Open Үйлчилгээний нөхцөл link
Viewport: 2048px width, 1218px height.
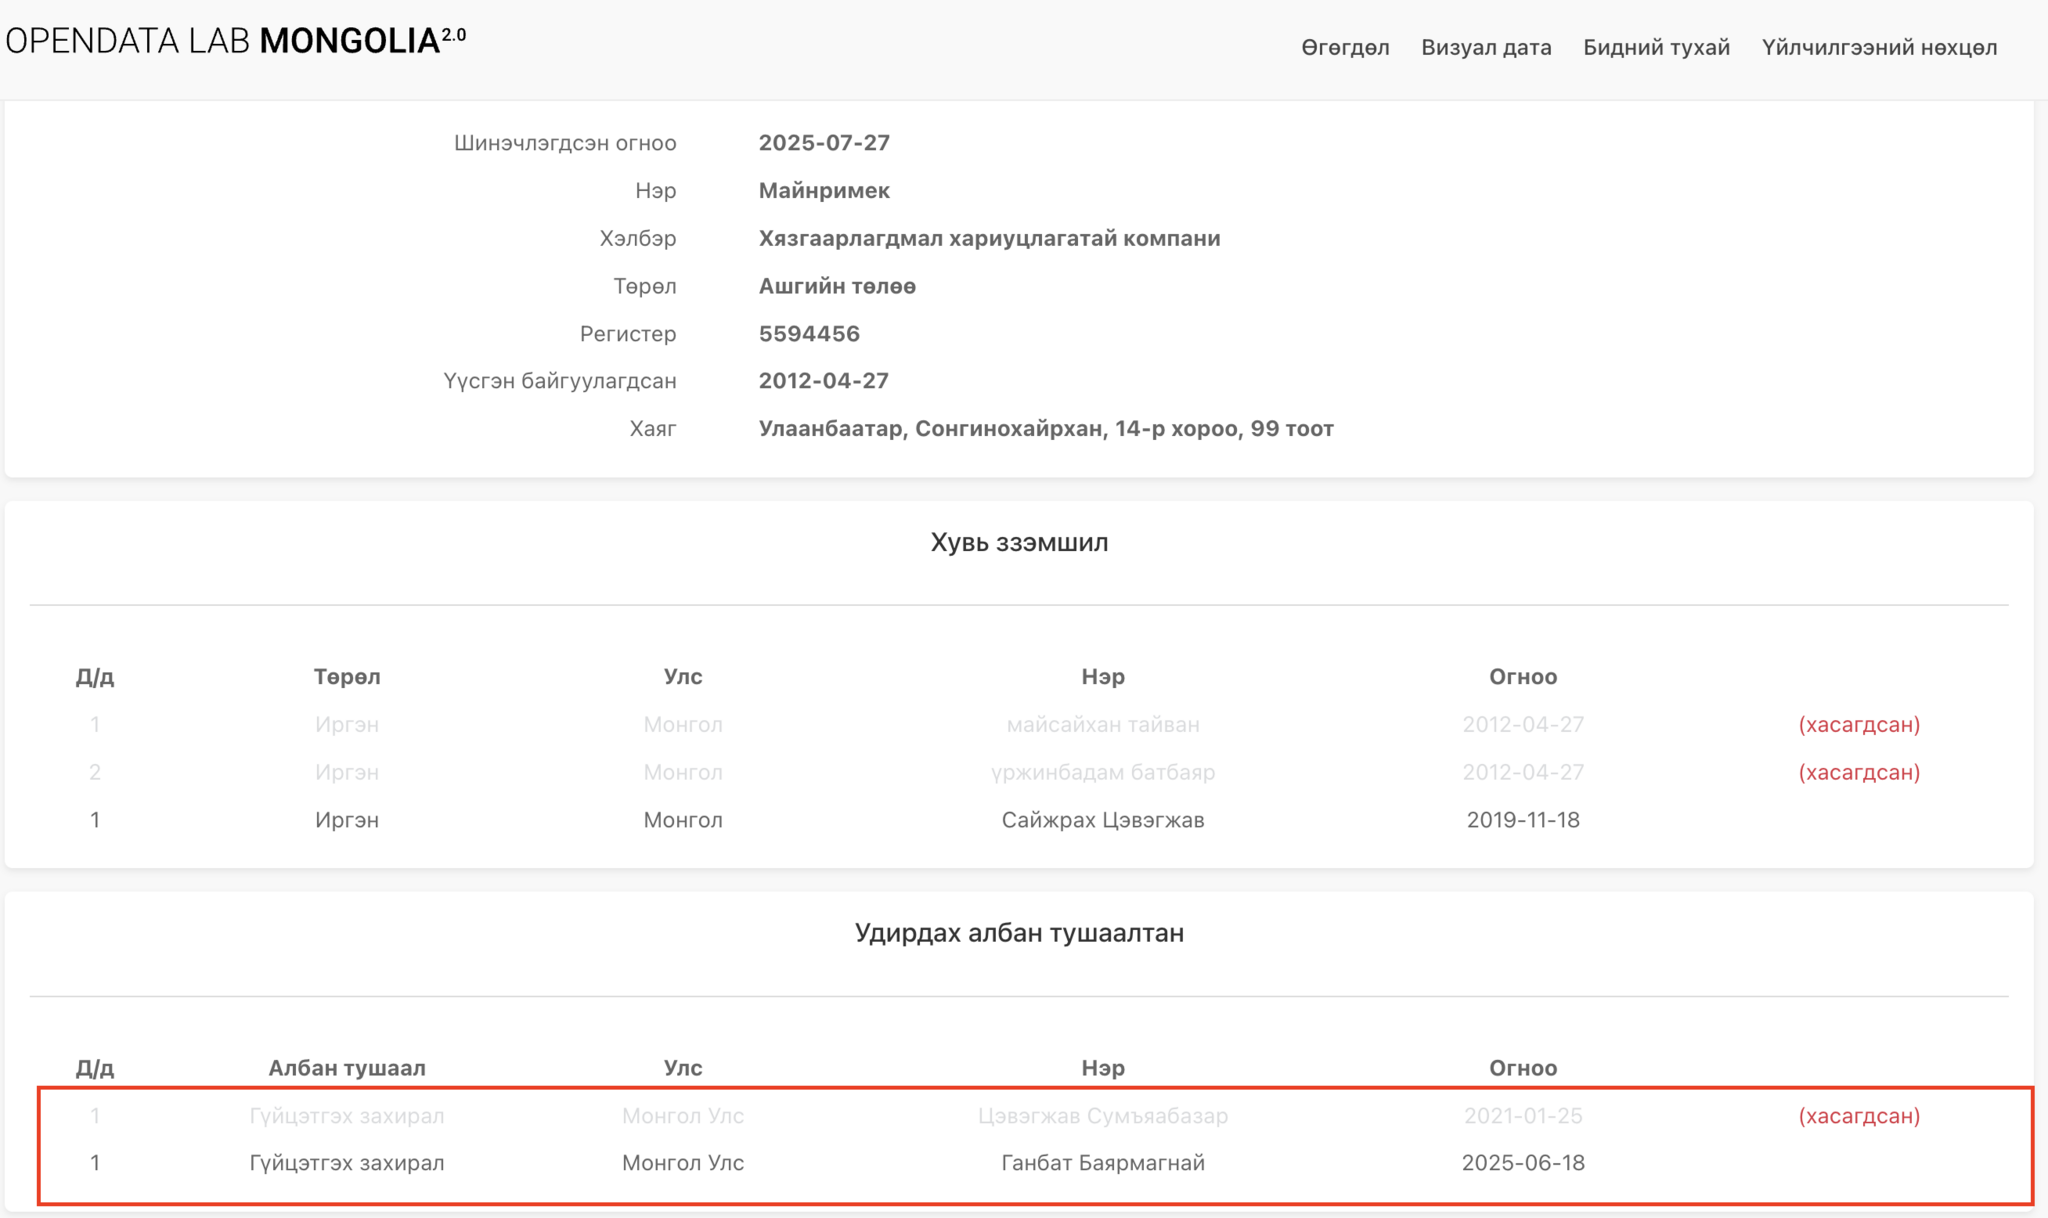point(1879,47)
